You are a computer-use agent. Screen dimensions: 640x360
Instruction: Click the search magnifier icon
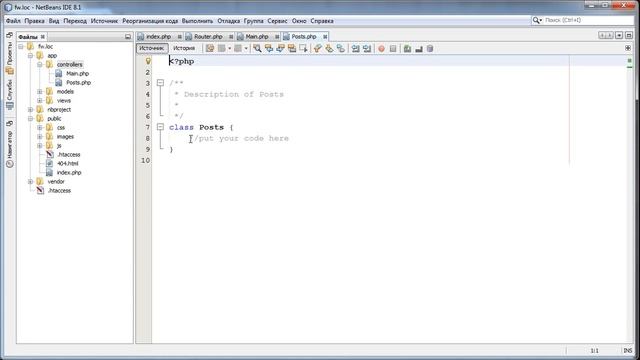pos(536,20)
